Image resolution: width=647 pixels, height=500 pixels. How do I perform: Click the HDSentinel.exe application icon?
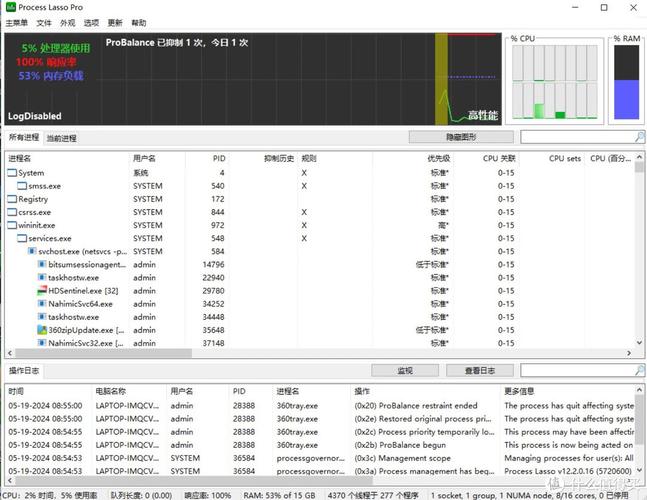tap(42, 291)
